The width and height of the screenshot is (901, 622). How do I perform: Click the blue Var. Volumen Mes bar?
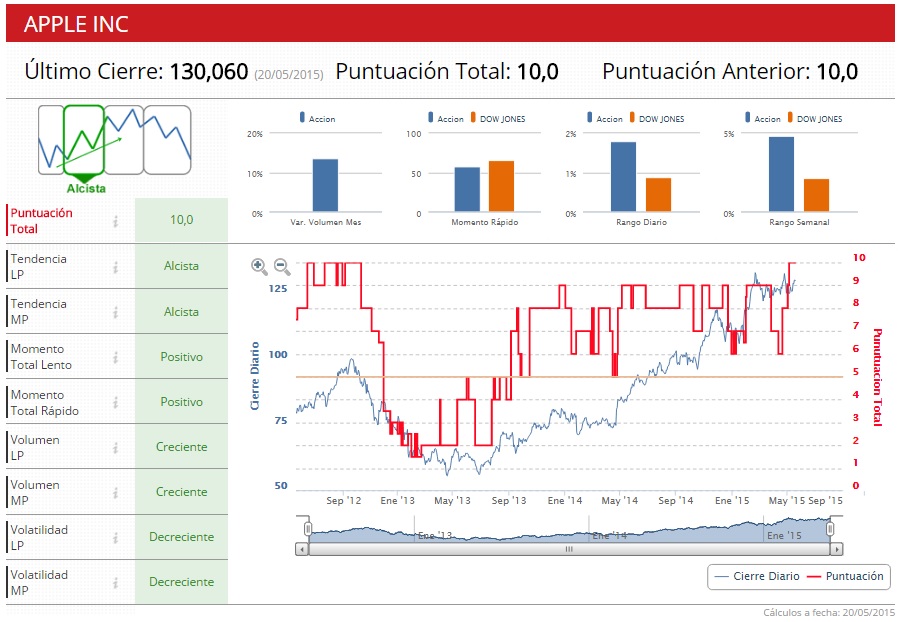pos(325,186)
